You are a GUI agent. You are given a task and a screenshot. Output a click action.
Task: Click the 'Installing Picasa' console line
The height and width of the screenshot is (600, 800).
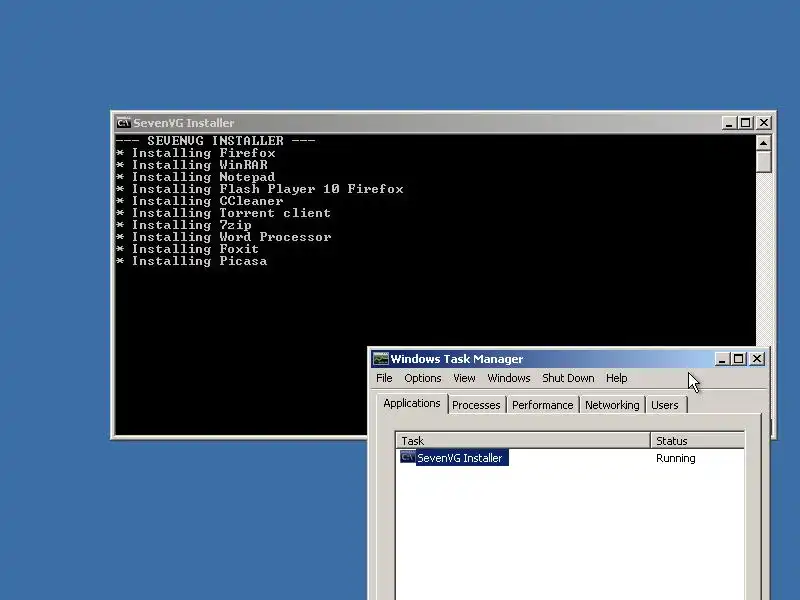tap(192, 261)
